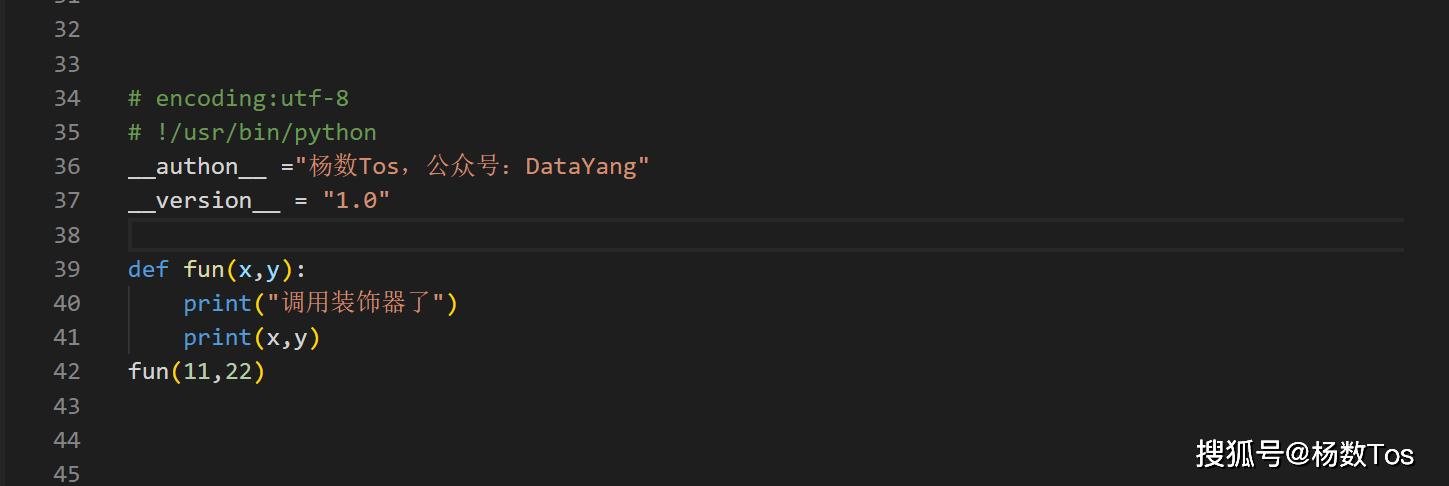Click the def keyword on line 39

point(148,269)
